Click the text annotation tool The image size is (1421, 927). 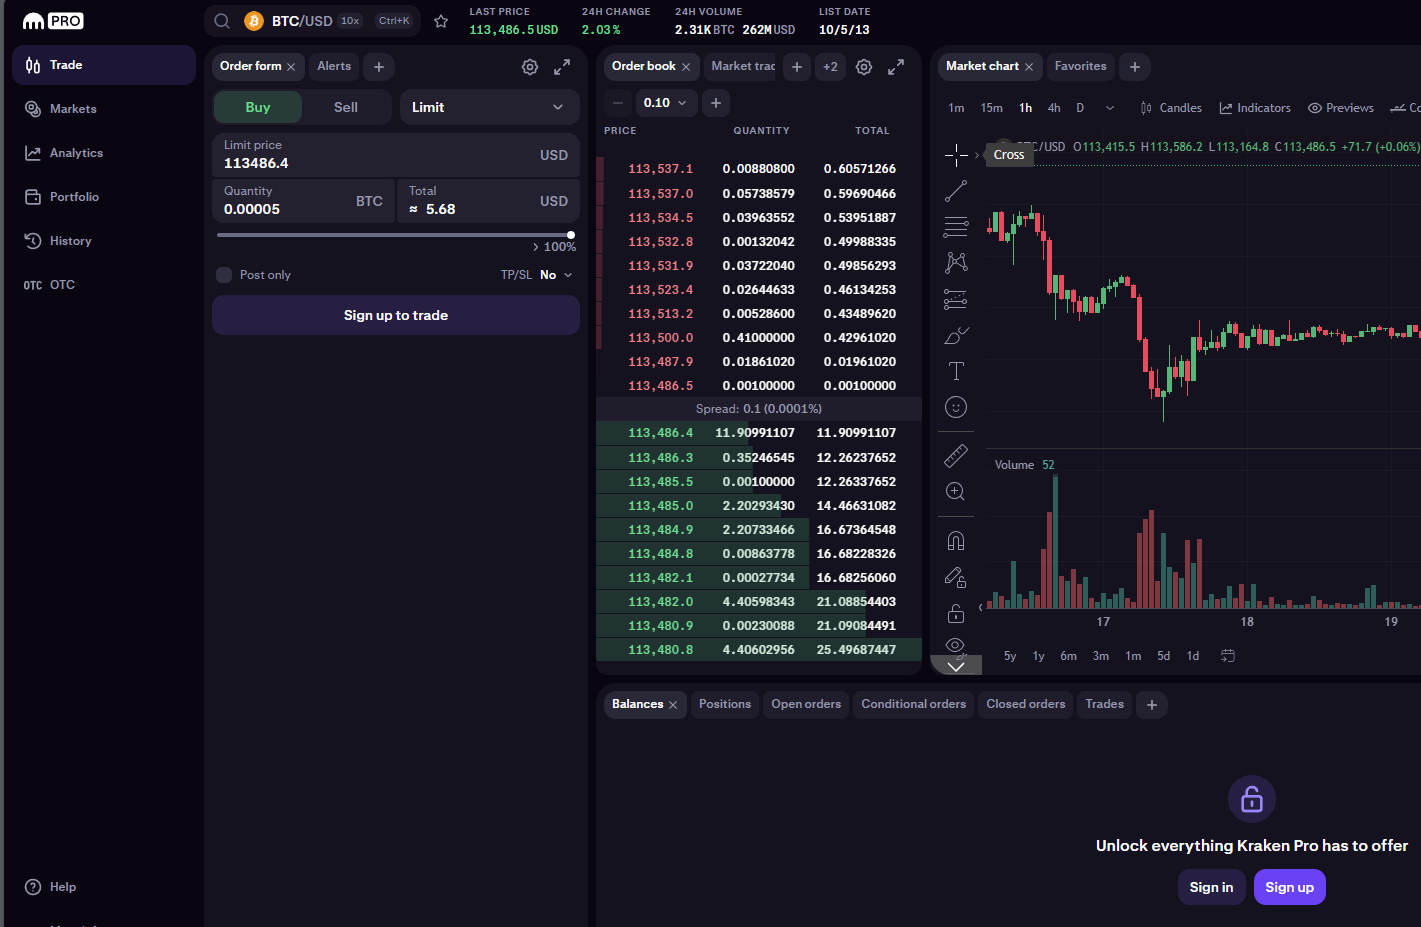pos(956,371)
